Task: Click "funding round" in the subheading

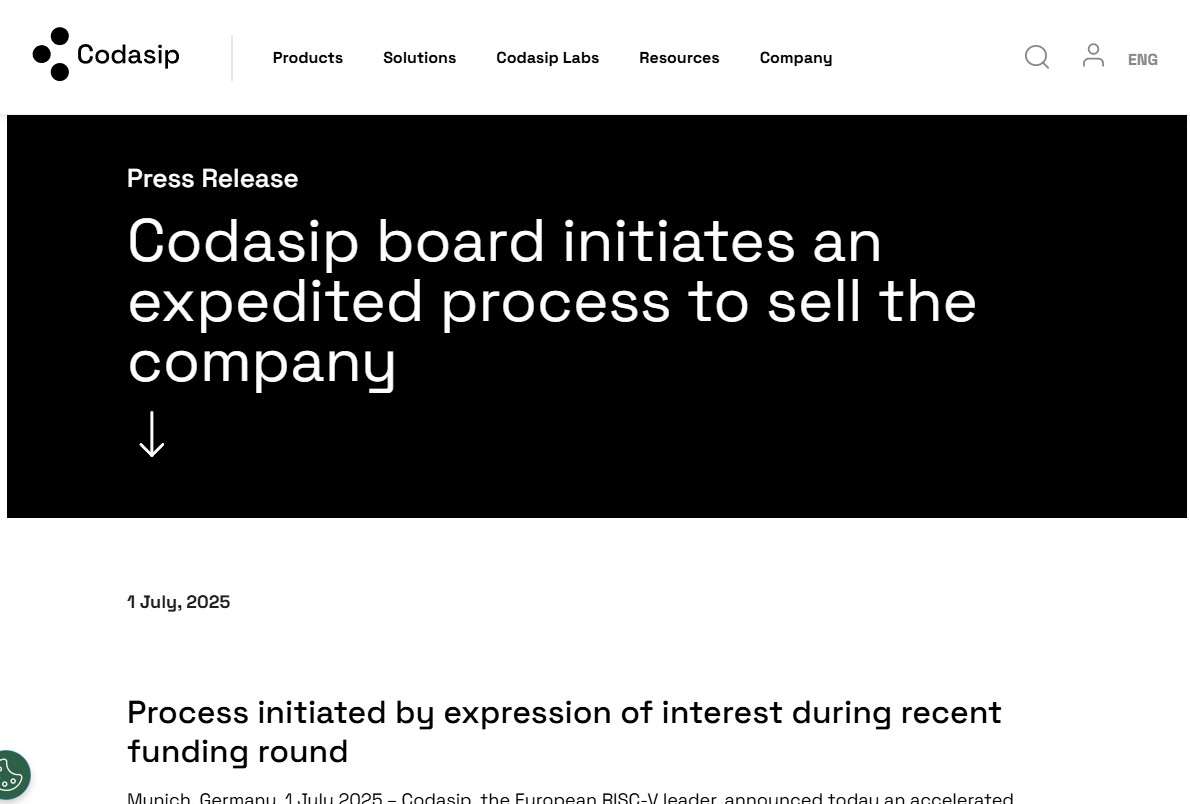Action: [237, 751]
